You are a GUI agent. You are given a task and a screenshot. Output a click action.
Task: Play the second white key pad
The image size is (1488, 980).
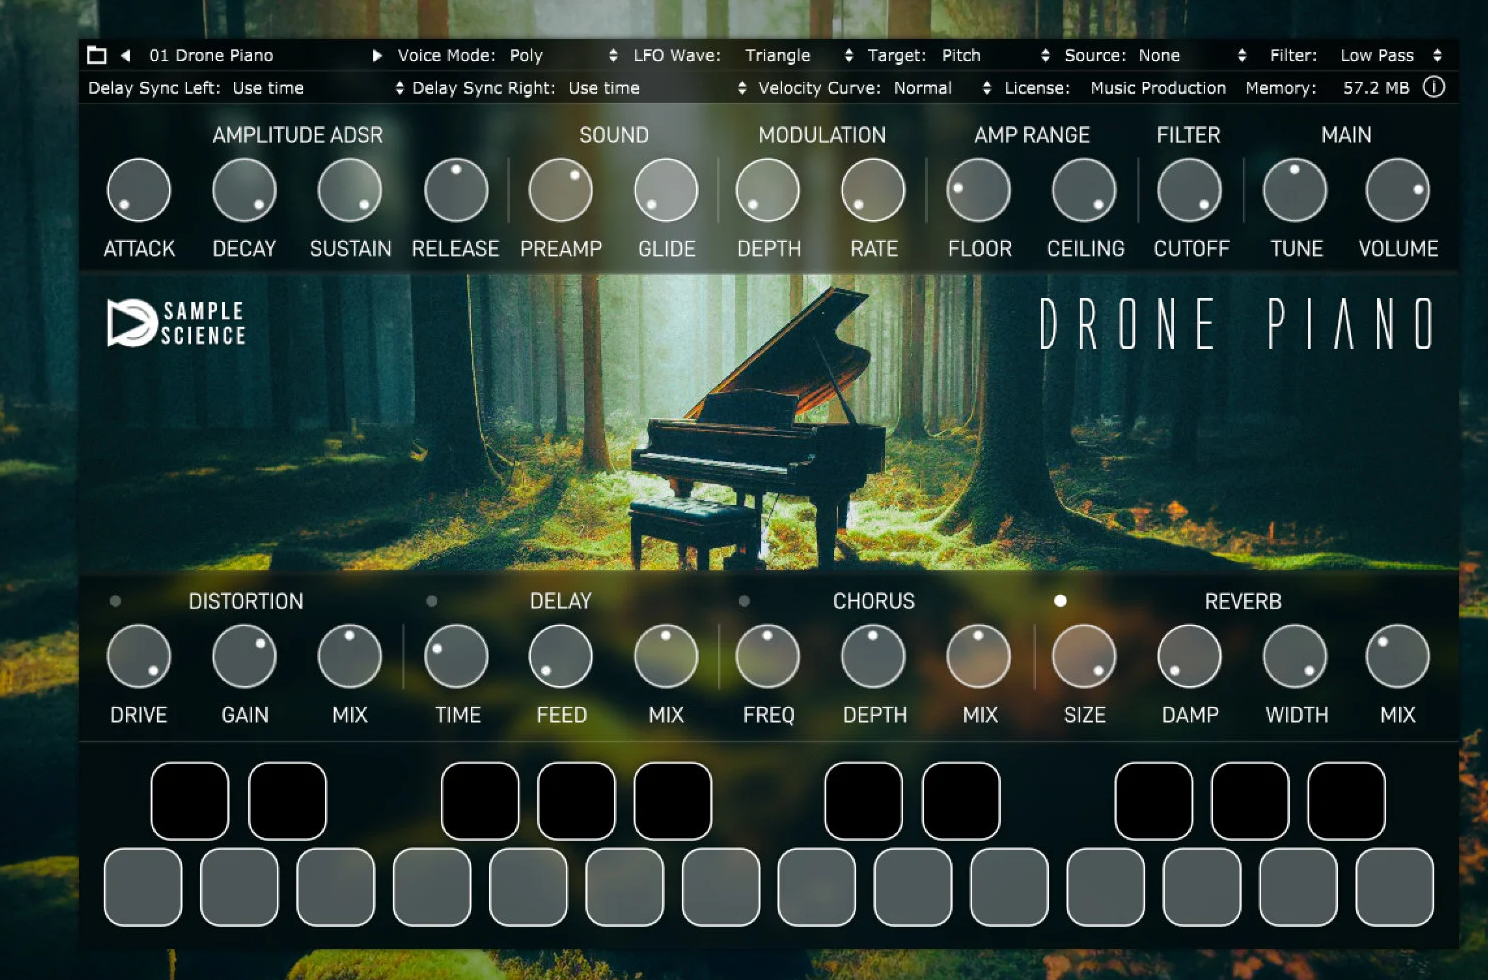239,887
